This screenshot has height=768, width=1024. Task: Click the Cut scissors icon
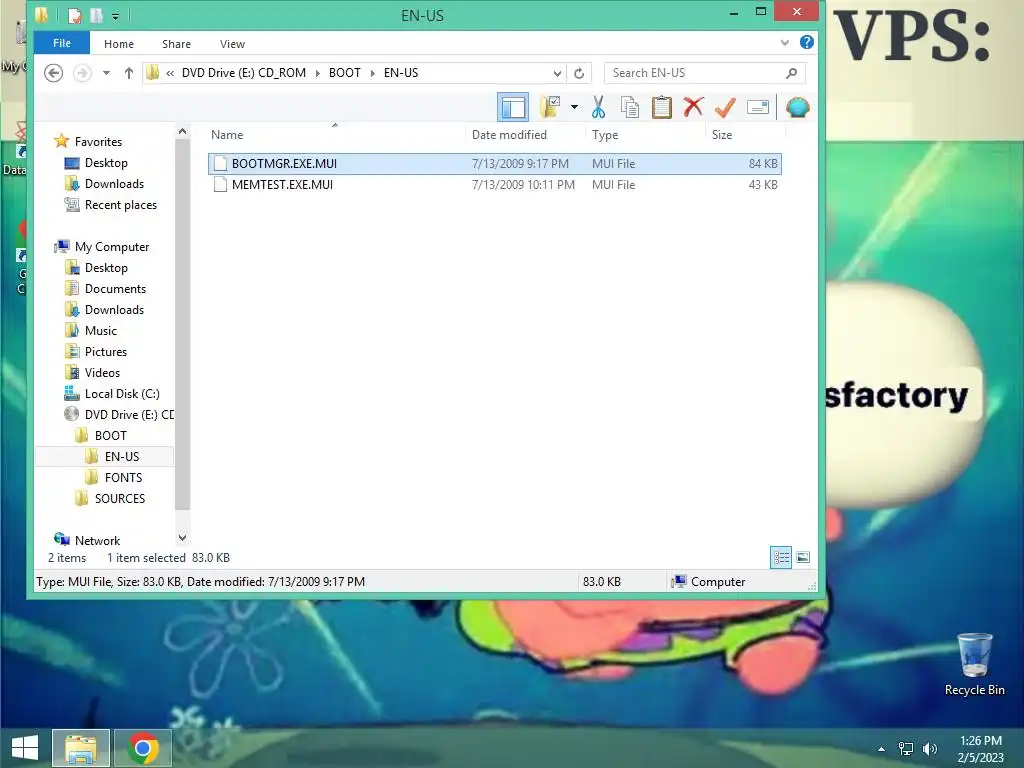pos(598,107)
